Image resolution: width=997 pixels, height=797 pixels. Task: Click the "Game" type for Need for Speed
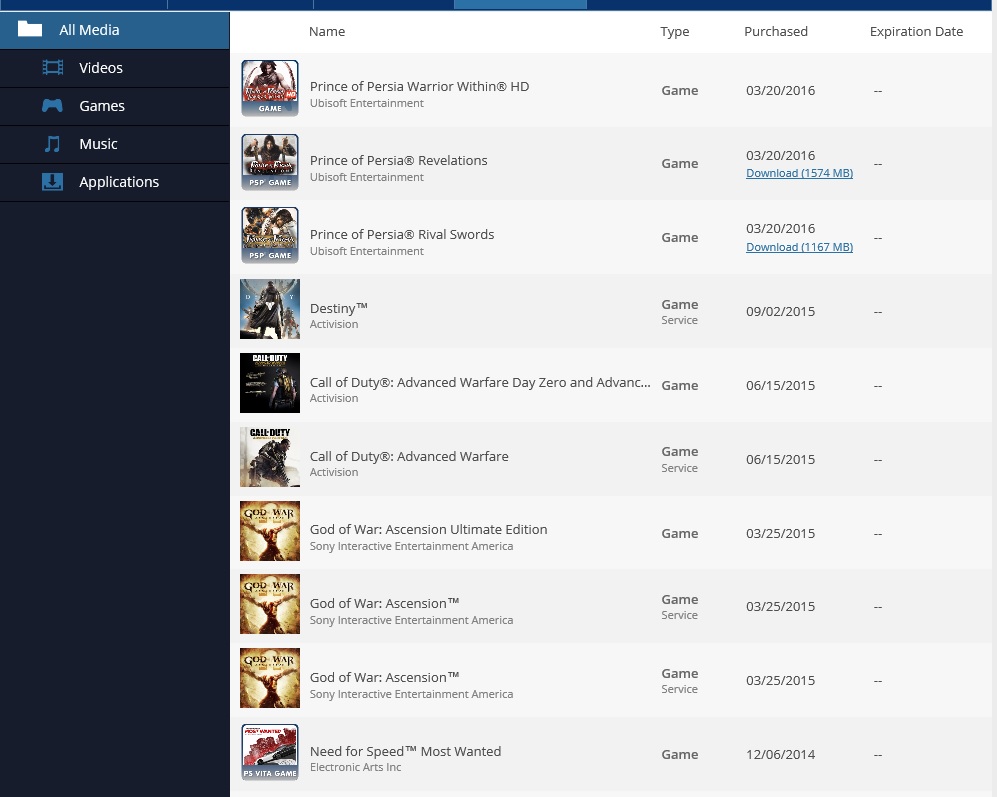(680, 754)
